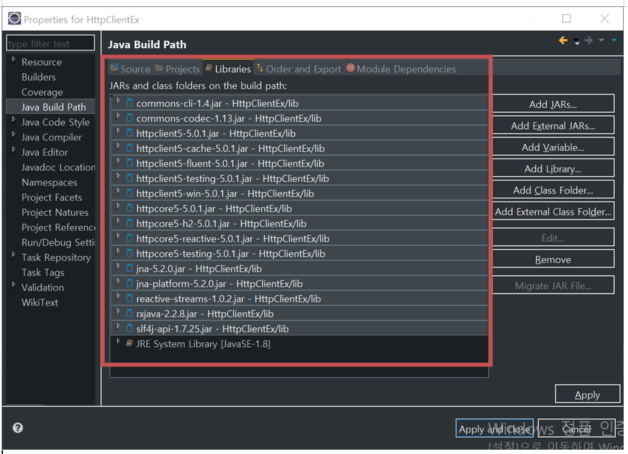
Task: Expand the httpclient5-5.0.1.jar entry
Action: [x=118, y=131]
